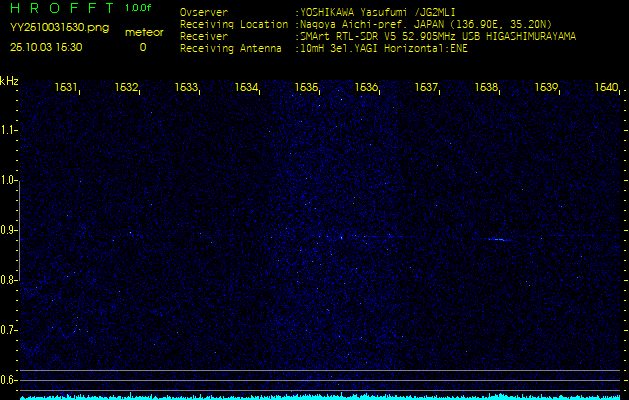Click the 1638 time axis label

(486, 87)
